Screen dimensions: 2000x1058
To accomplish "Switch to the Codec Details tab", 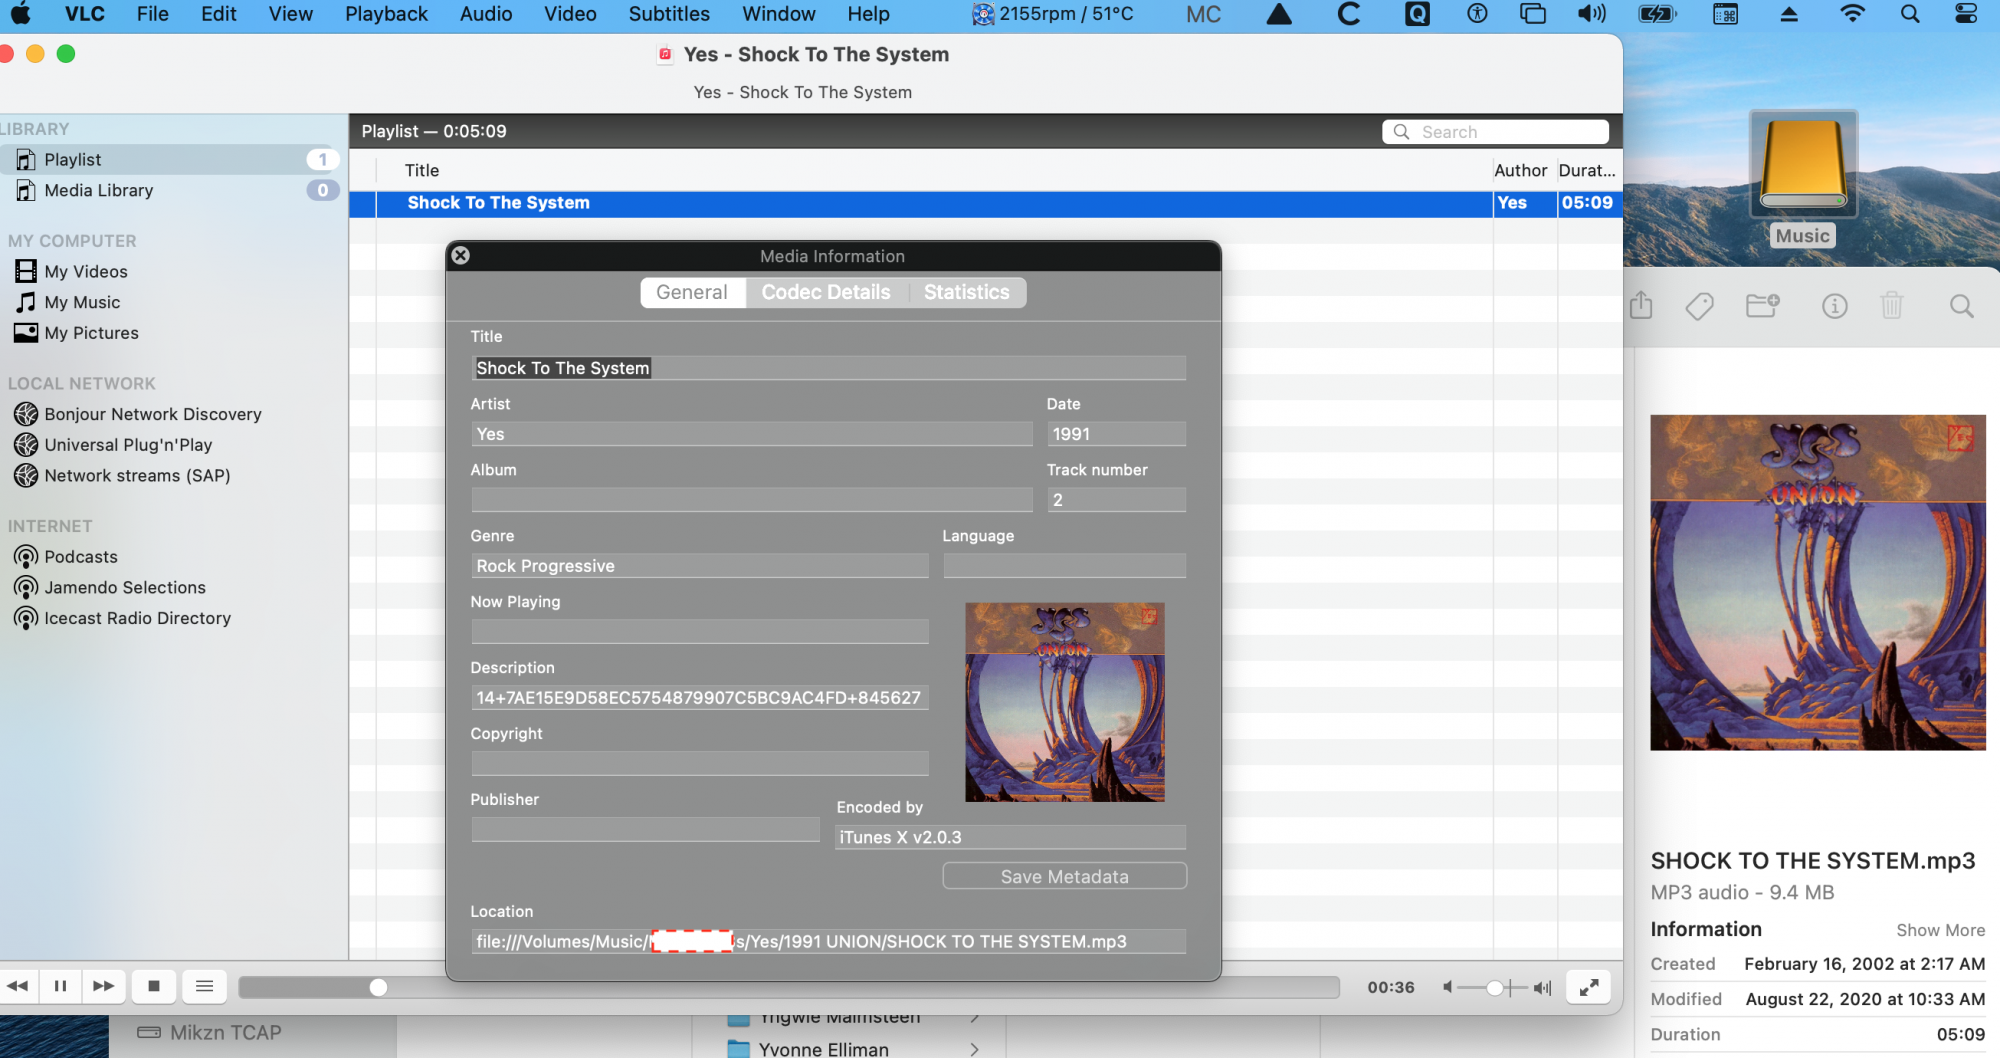I will pyautogui.click(x=826, y=292).
